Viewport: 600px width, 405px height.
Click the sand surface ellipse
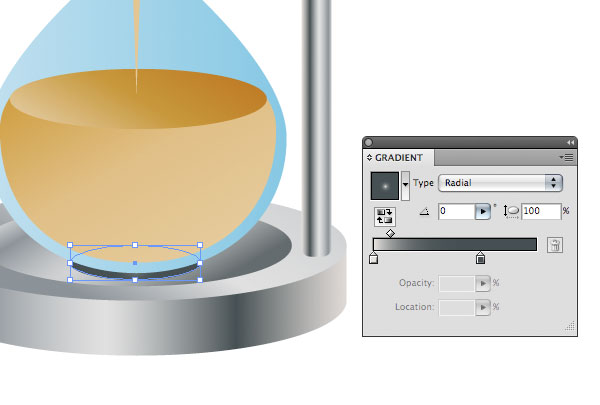138,99
